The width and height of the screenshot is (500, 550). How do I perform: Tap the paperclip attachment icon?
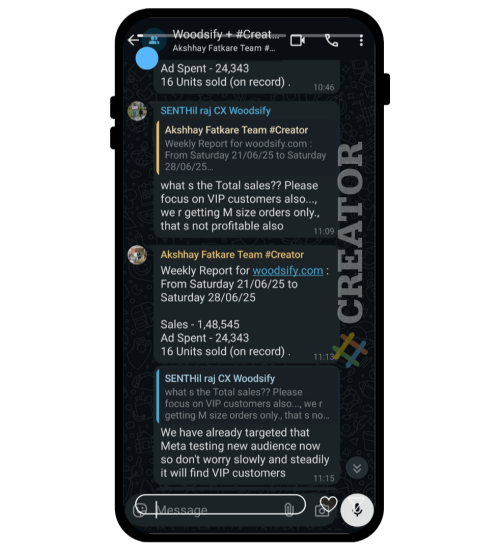click(289, 510)
